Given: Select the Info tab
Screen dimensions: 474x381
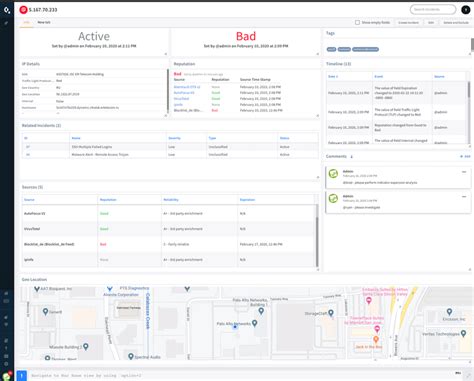Looking at the screenshot, I should point(26,22).
